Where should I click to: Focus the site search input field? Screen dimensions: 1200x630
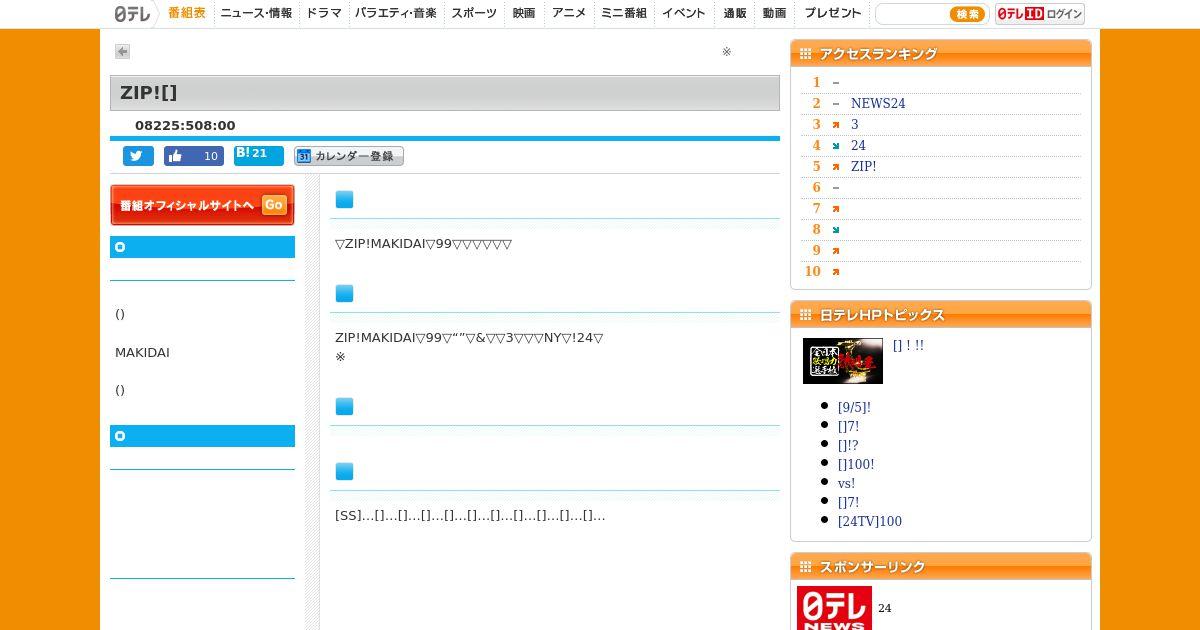click(912, 14)
